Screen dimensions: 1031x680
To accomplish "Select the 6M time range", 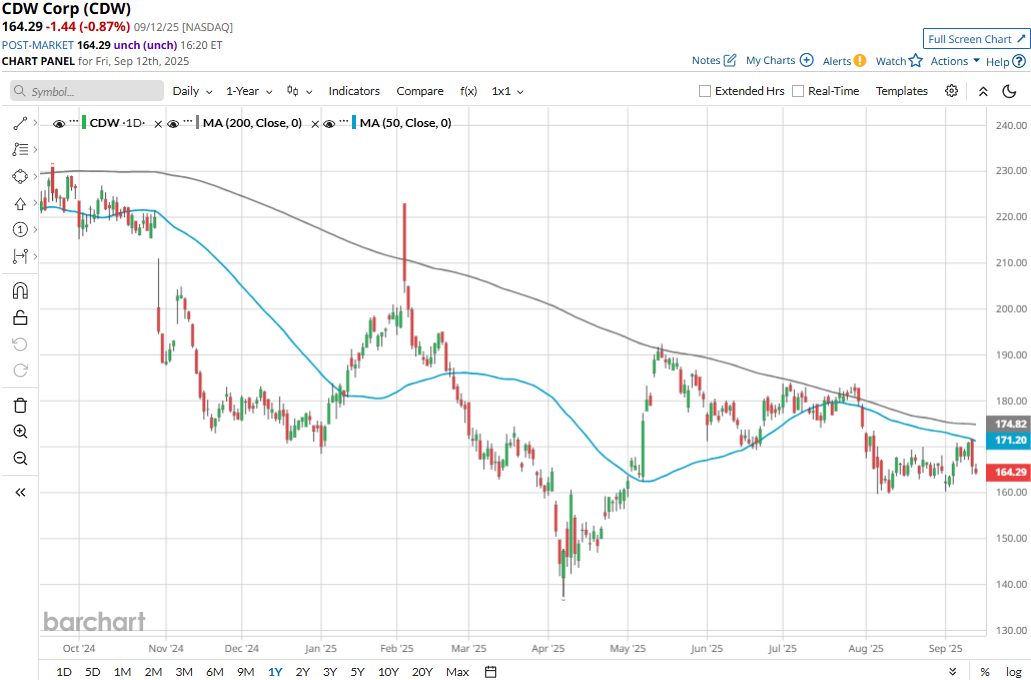I will click(x=215, y=671).
